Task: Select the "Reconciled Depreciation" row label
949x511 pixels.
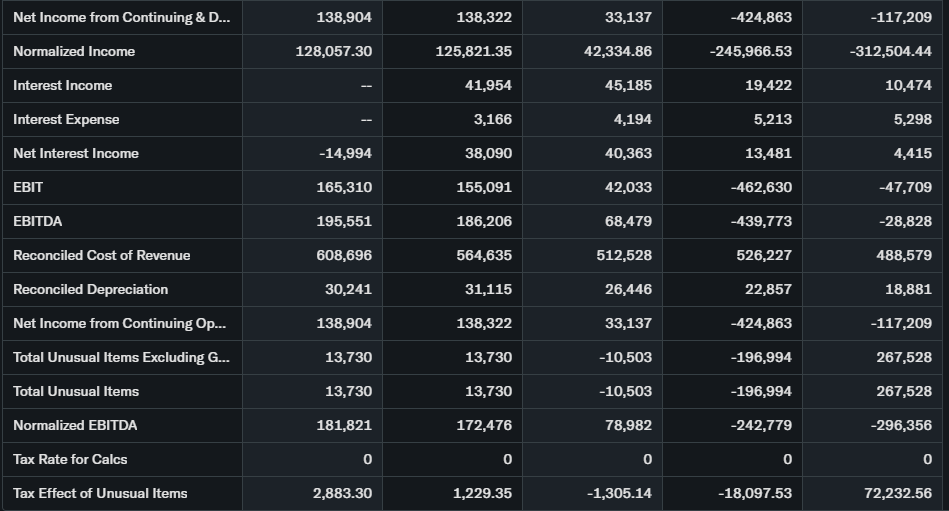Action: point(90,289)
